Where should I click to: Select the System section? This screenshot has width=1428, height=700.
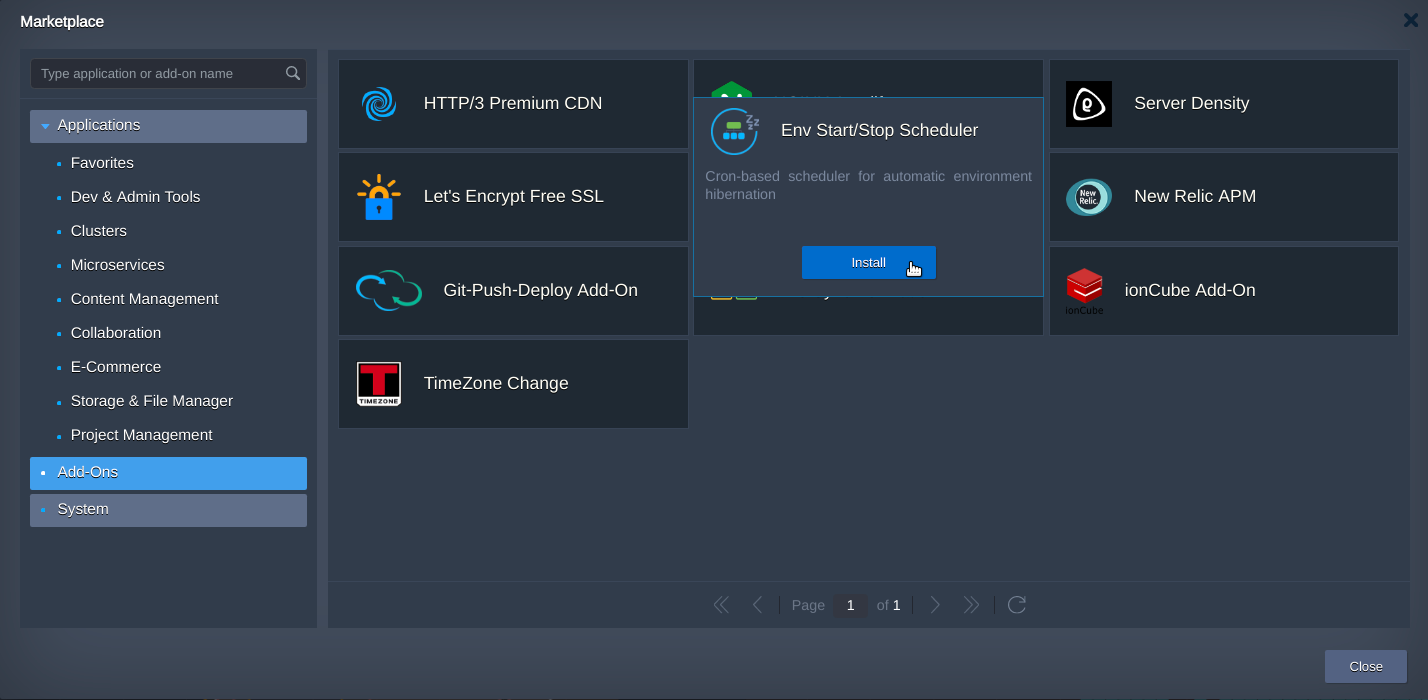click(x=168, y=510)
